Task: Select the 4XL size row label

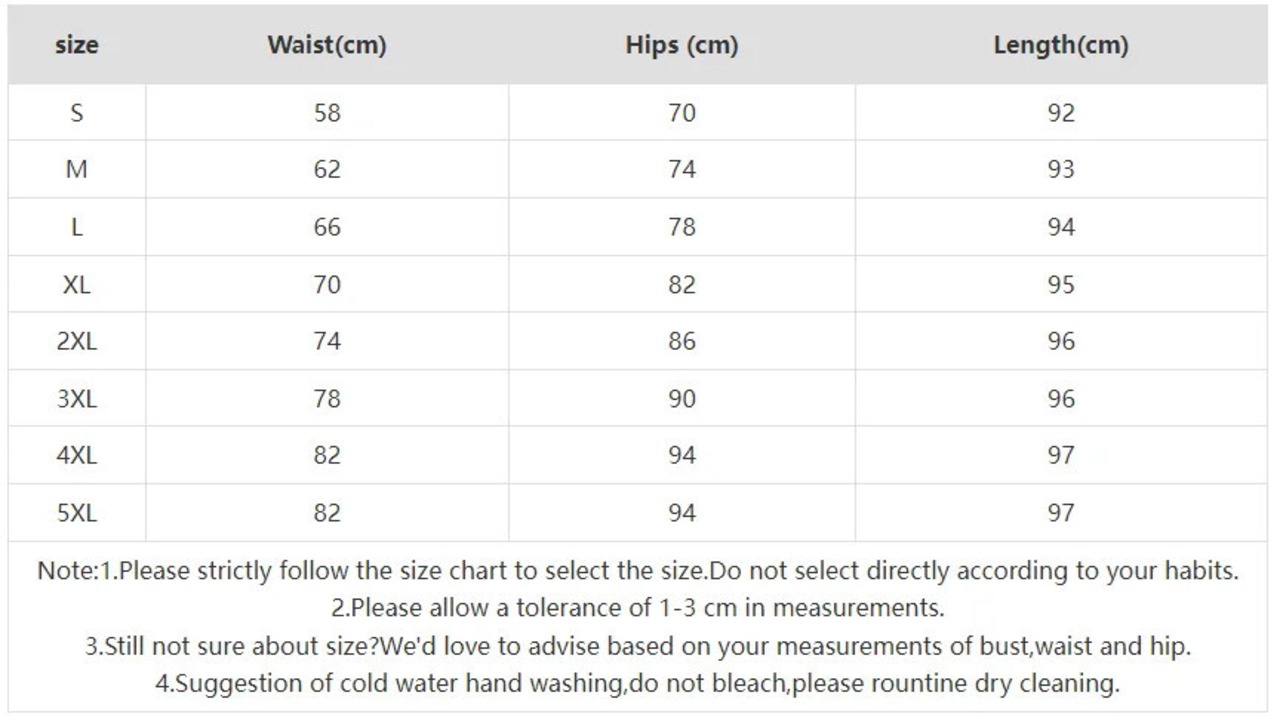Action: [x=77, y=455]
